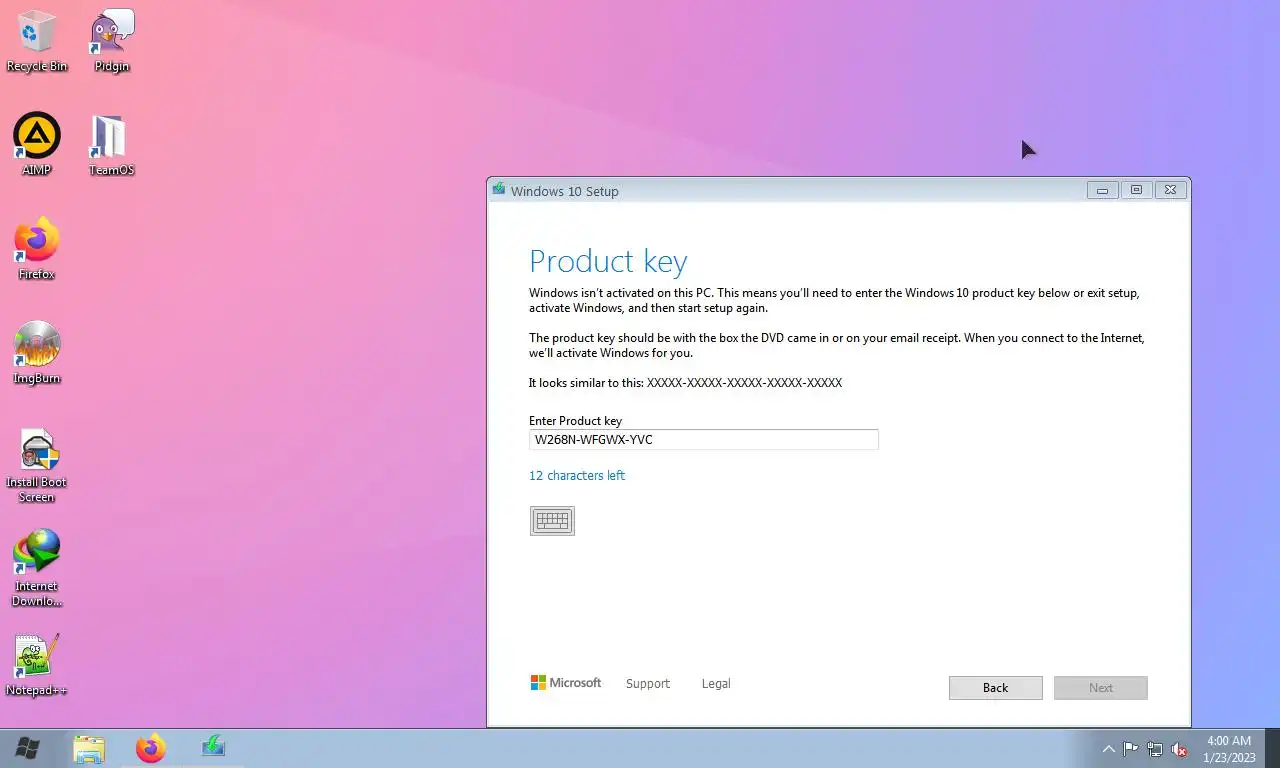Open the Support link
Viewport: 1280px width, 768px height.
pos(648,684)
